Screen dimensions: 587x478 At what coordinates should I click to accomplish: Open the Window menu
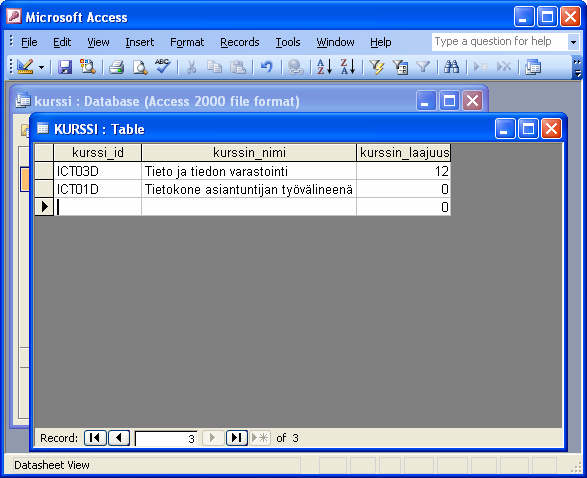click(335, 42)
